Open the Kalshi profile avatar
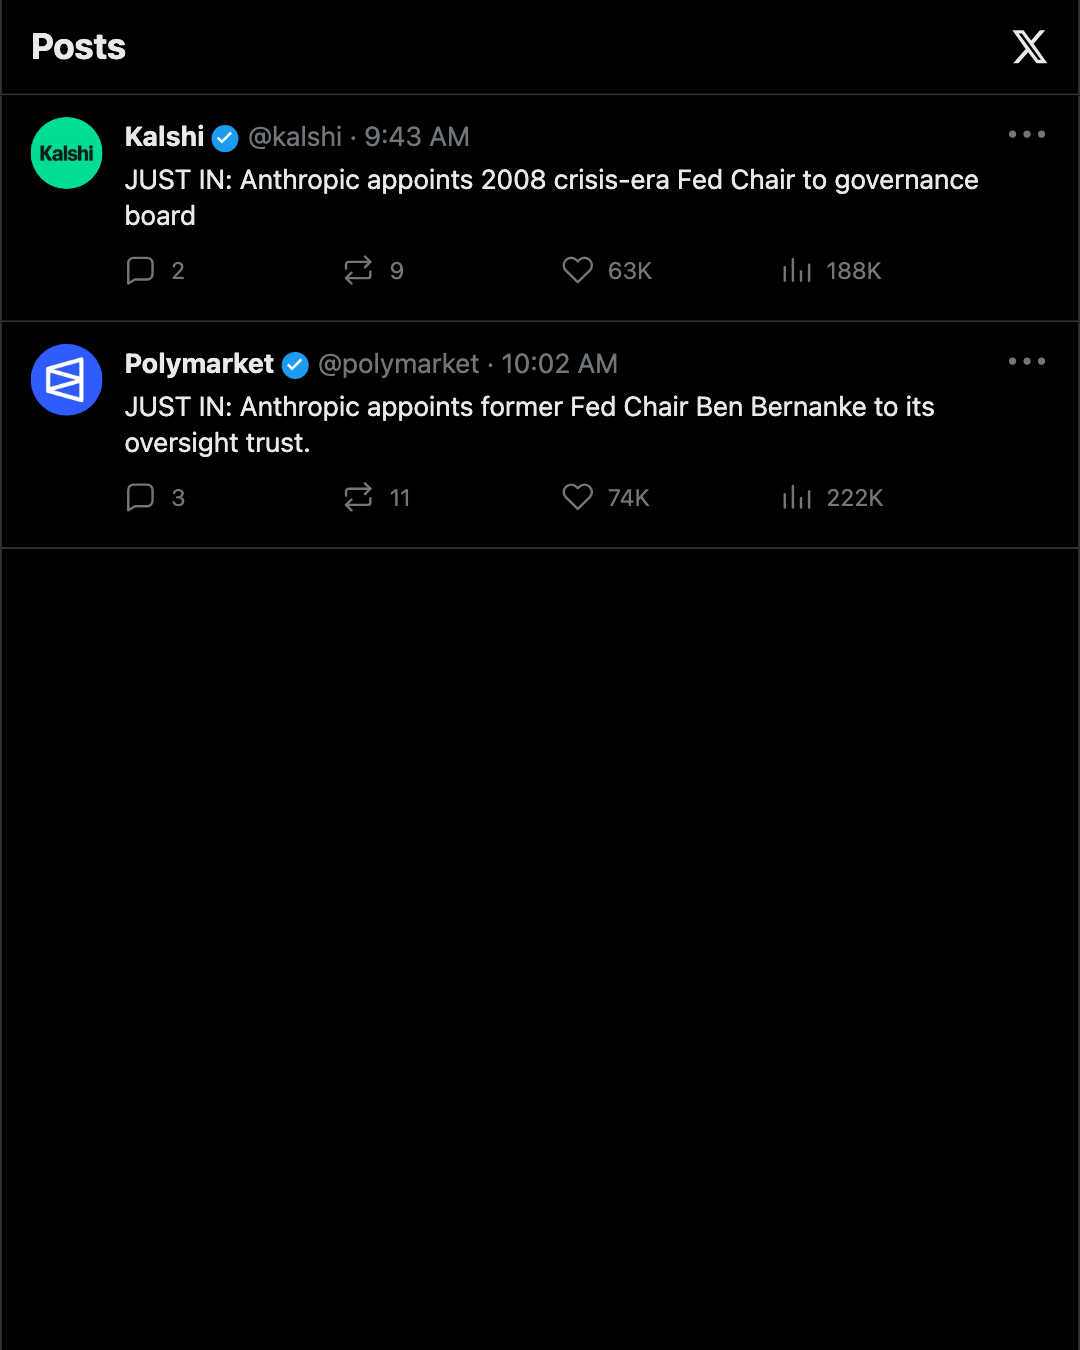This screenshot has height=1350, width=1080. [67, 153]
